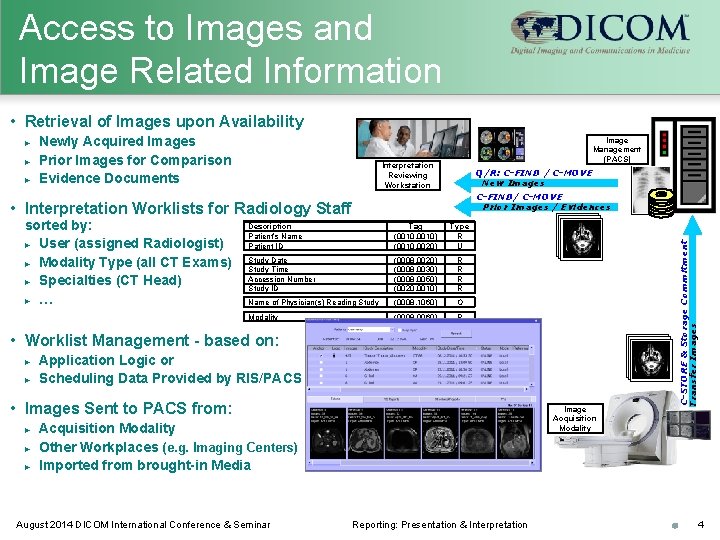The height and width of the screenshot is (540, 720).
Task: Click Scheduling Data Provided by RIS/PACS
Action: 170,378
